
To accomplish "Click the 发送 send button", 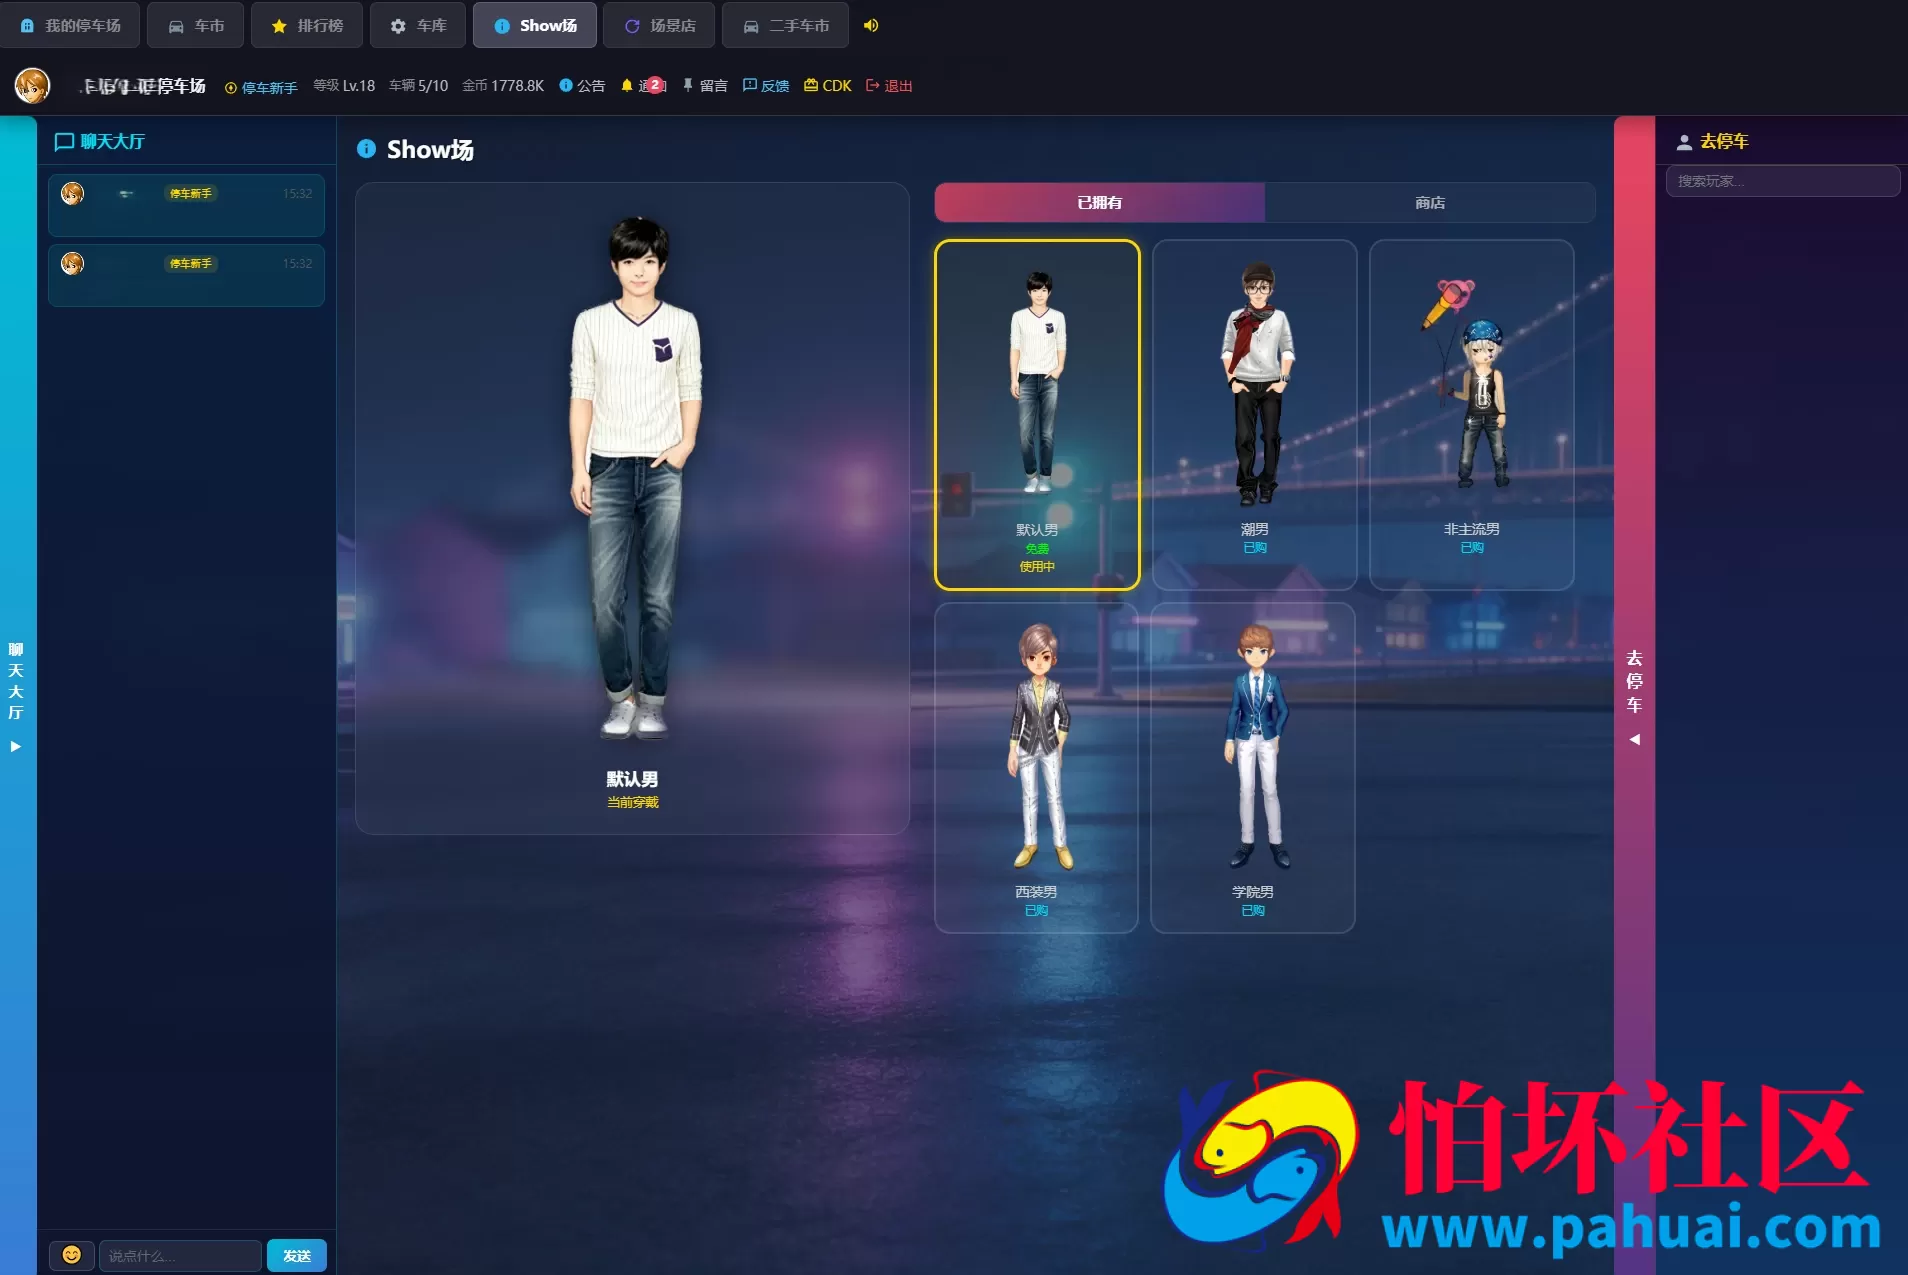I will click(297, 1255).
